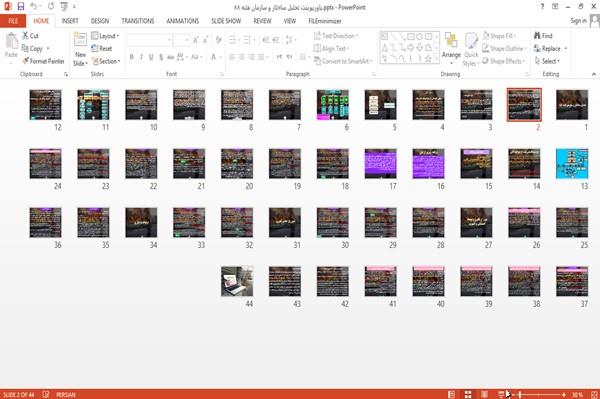Switch to the DESIGN ribbon tab
Screen dimensions: 600x399
click(100, 21)
